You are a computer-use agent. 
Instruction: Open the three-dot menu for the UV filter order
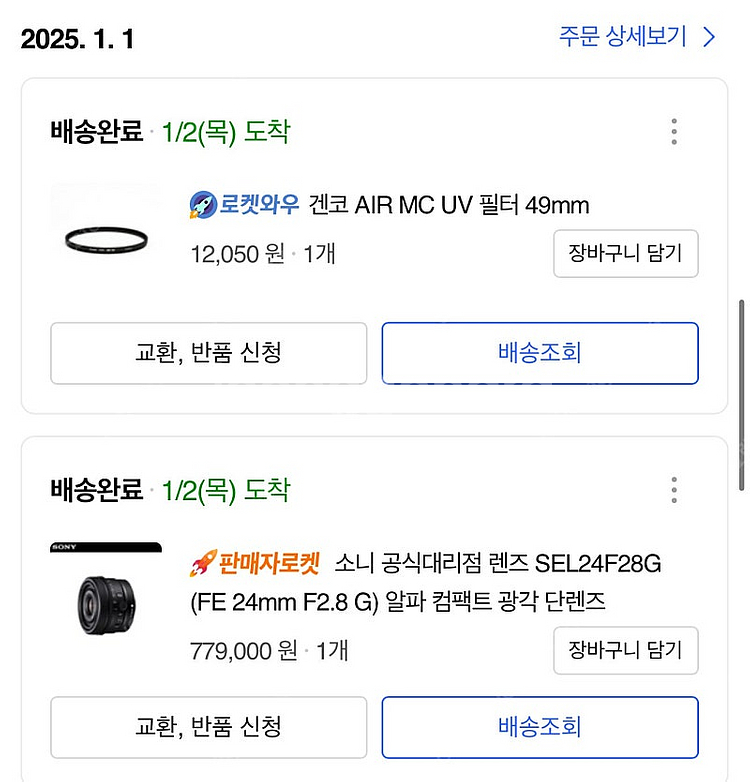click(x=674, y=132)
